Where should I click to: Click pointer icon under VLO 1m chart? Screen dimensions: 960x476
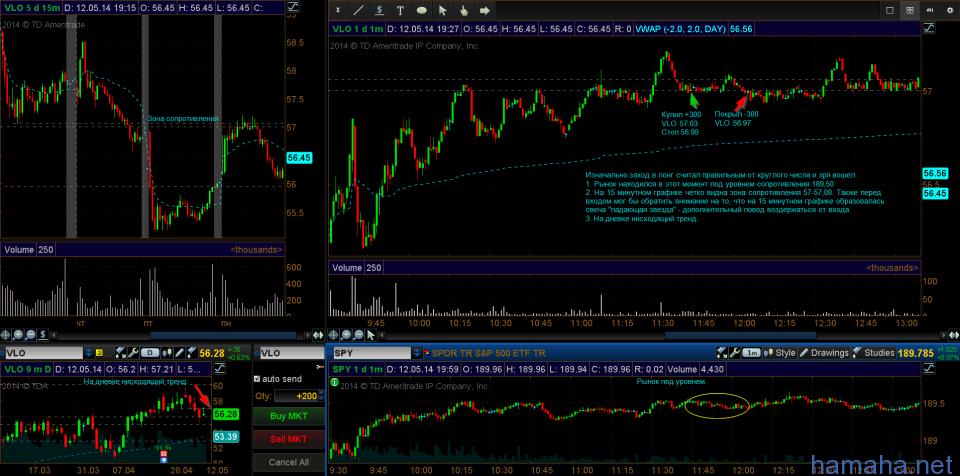(370, 334)
